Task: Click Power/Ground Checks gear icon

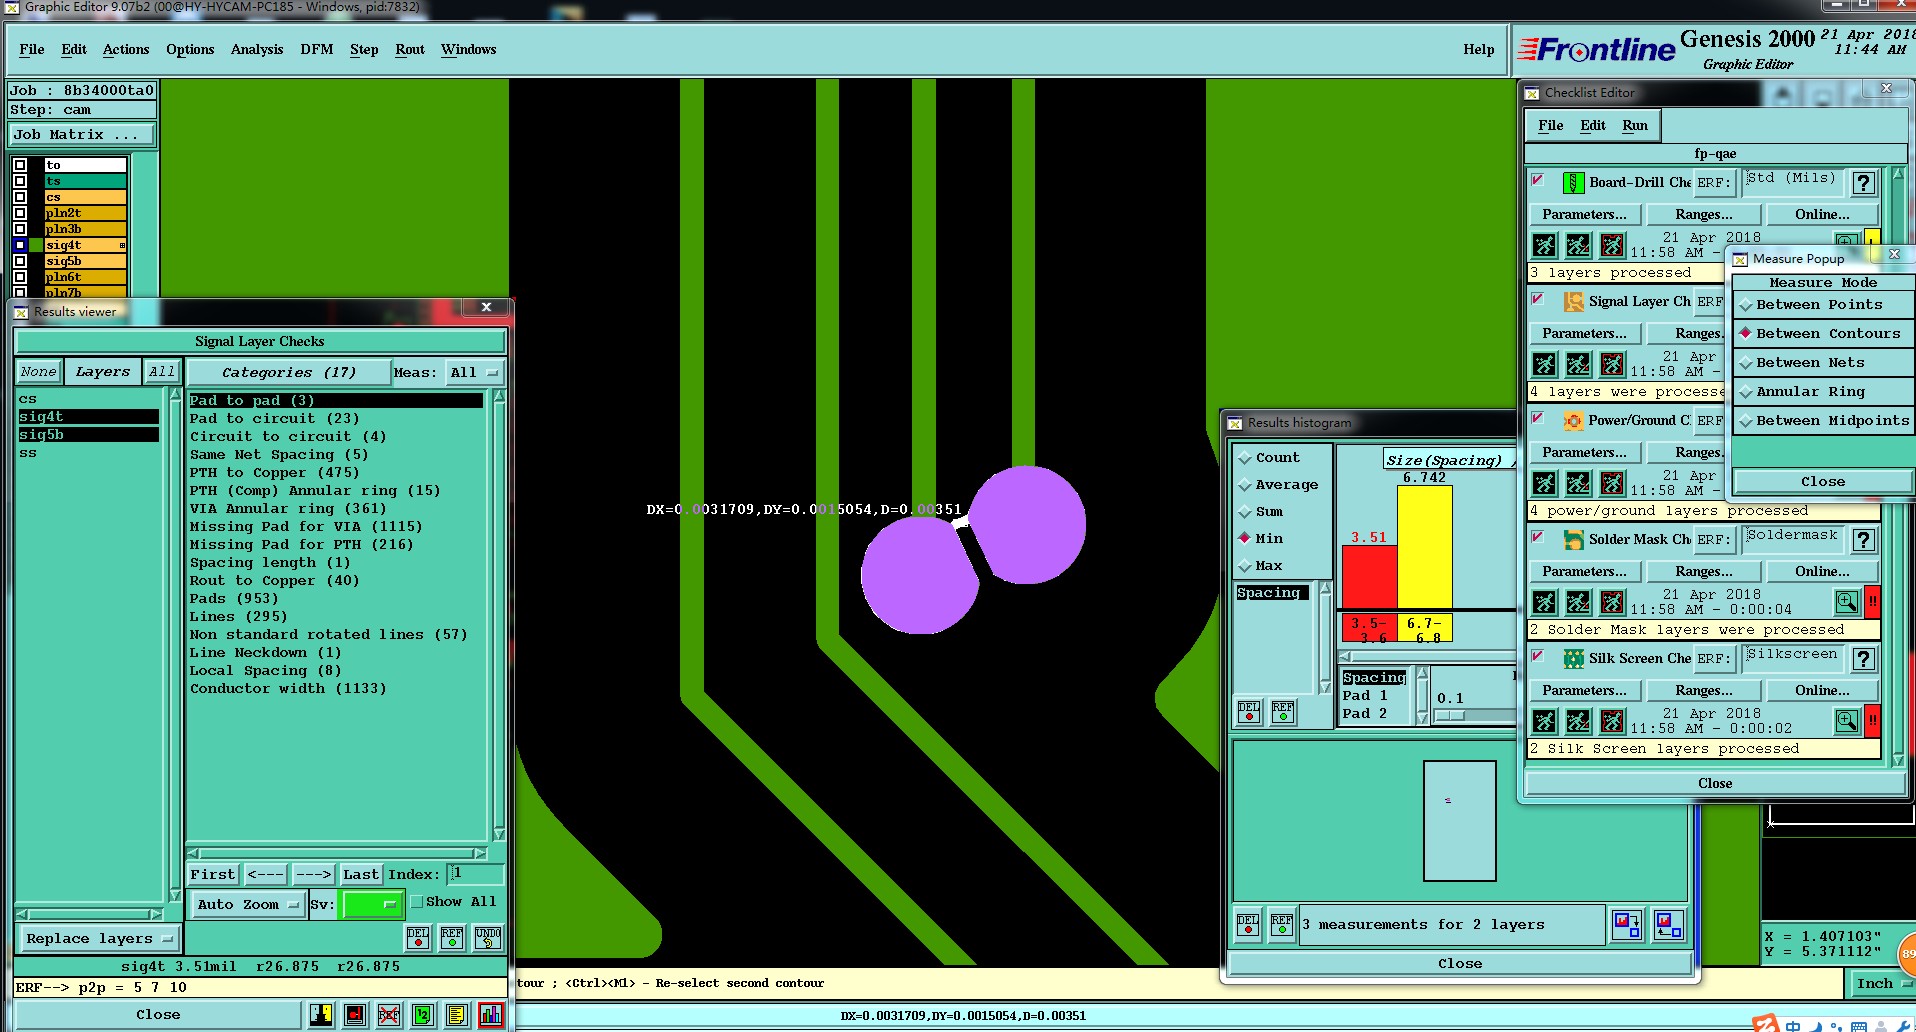Action: pos(1573,420)
